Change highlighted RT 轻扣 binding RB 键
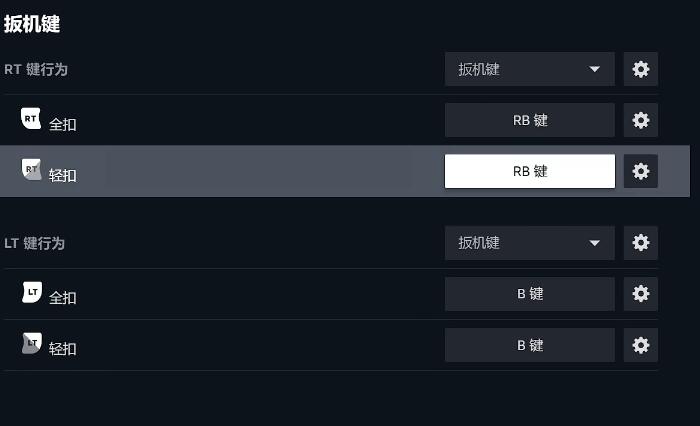This screenshot has height=426, width=700. (529, 171)
